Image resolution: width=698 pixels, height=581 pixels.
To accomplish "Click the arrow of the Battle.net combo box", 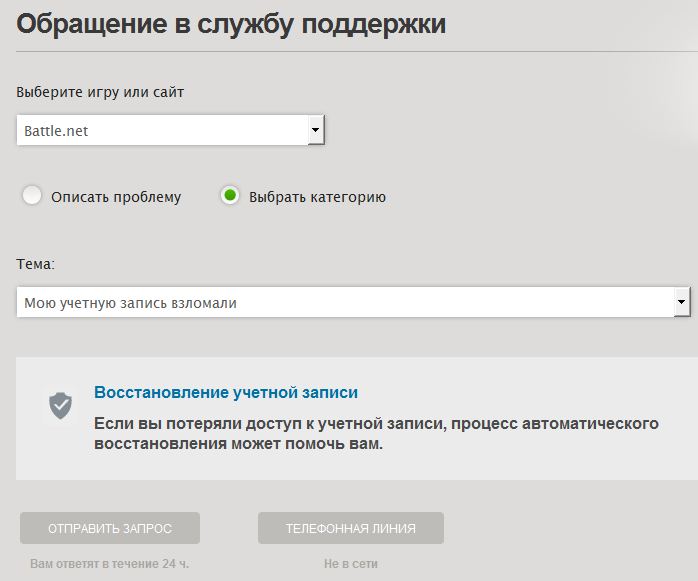I will (x=316, y=130).
